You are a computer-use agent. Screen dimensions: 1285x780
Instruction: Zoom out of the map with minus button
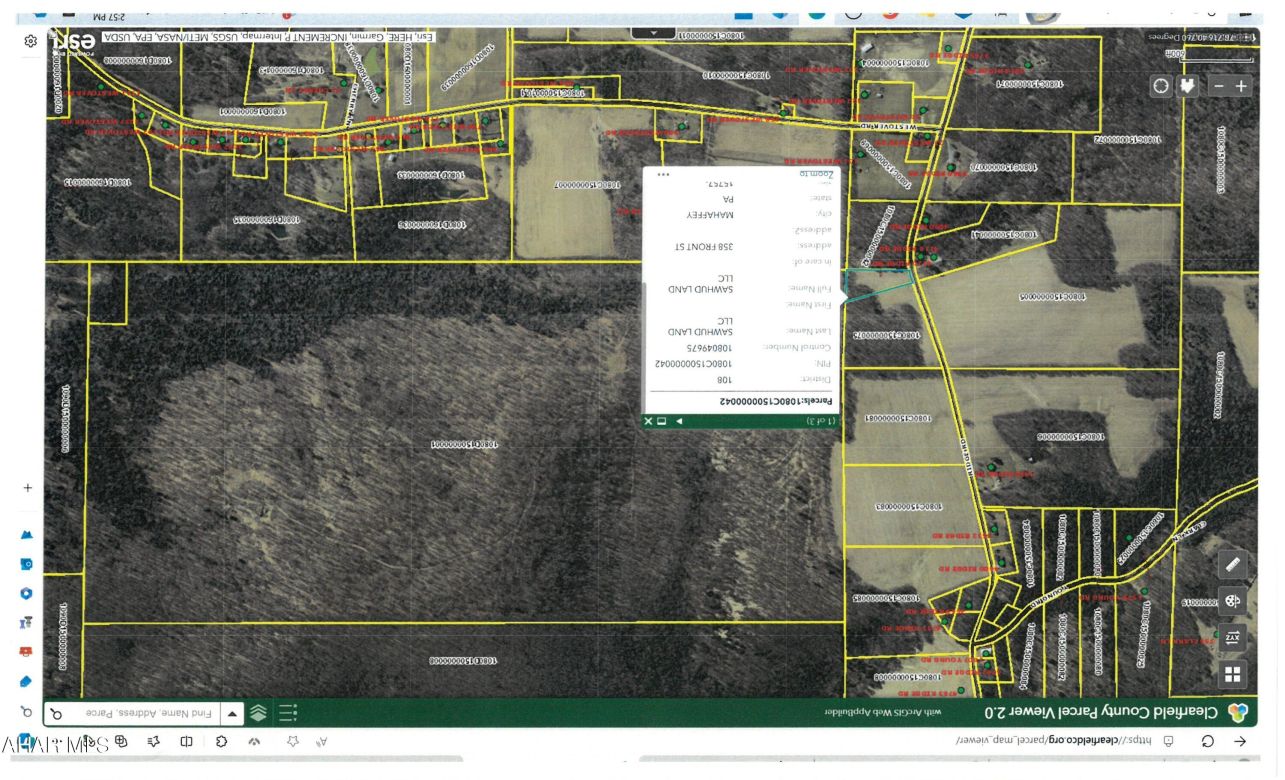[1219, 86]
